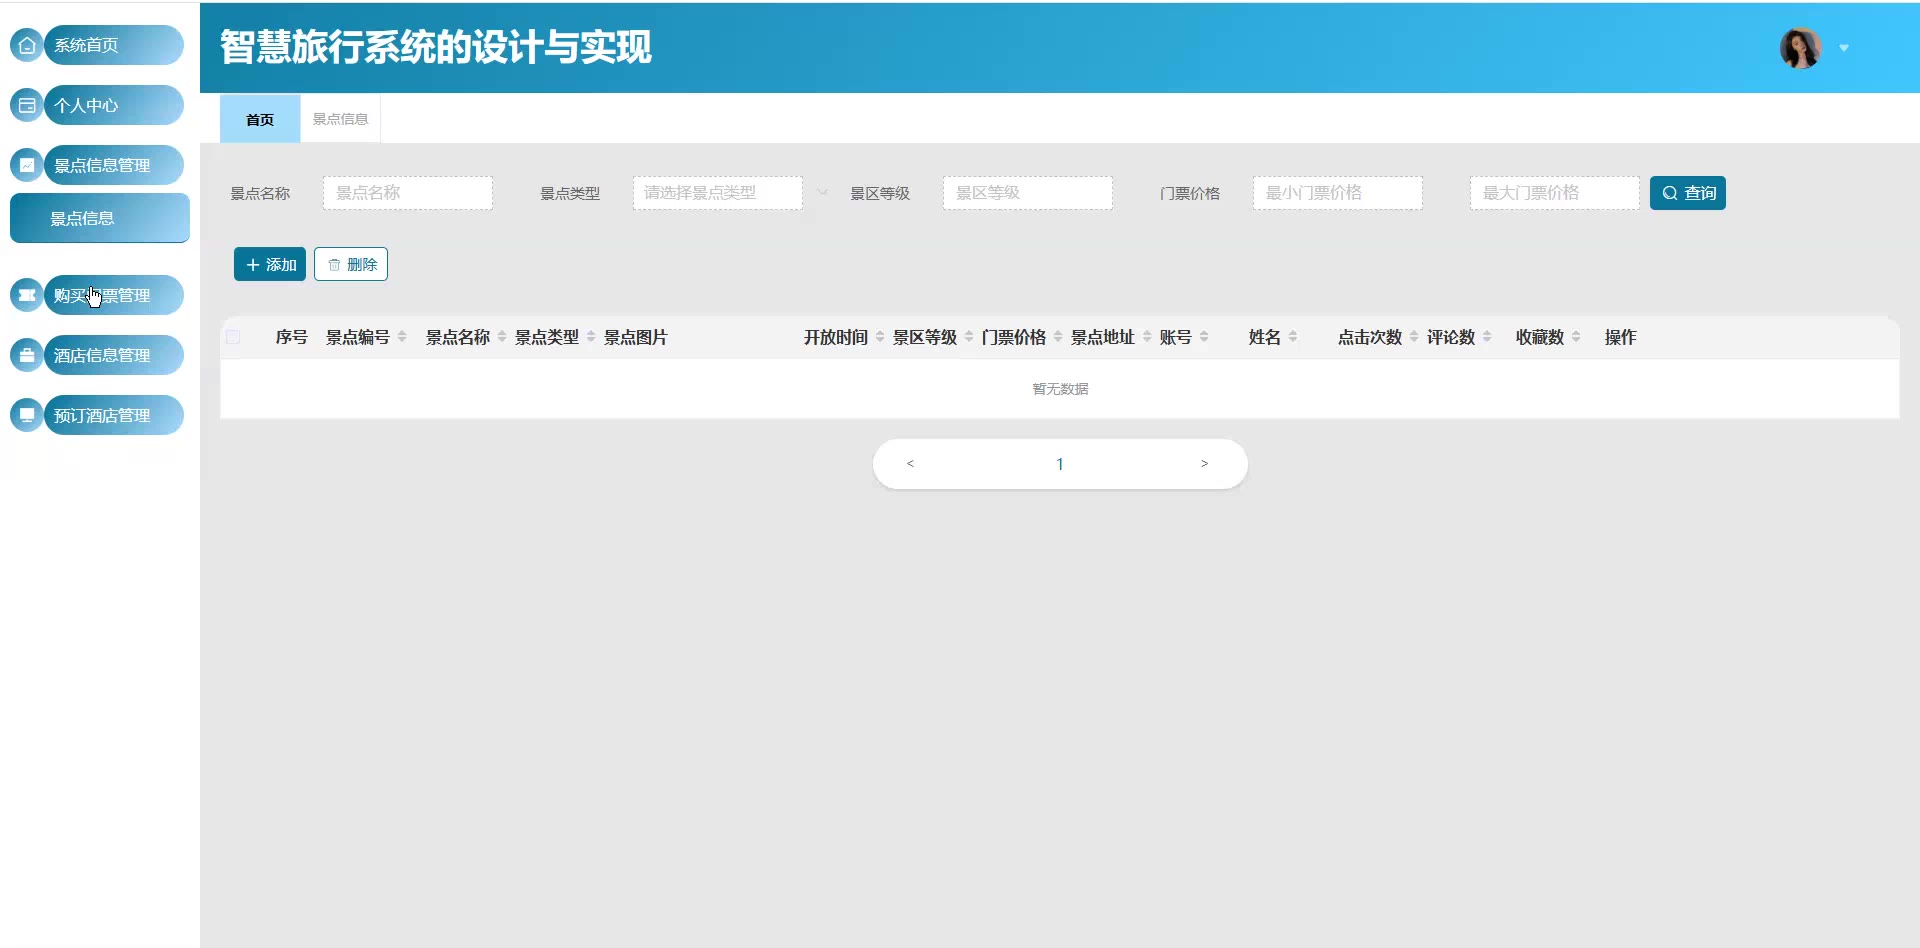Sort by 门票价格 column arrows
1920x948 pixels.
[1058, 337]
